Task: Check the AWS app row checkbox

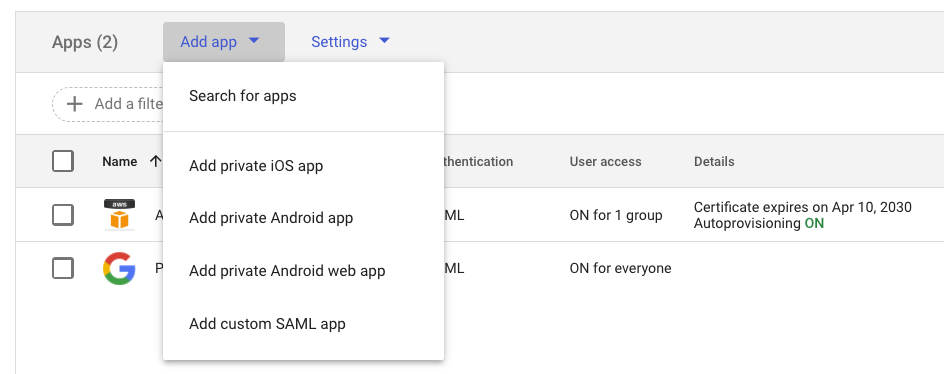Action: pyautogui.click(x=63, y=215)
